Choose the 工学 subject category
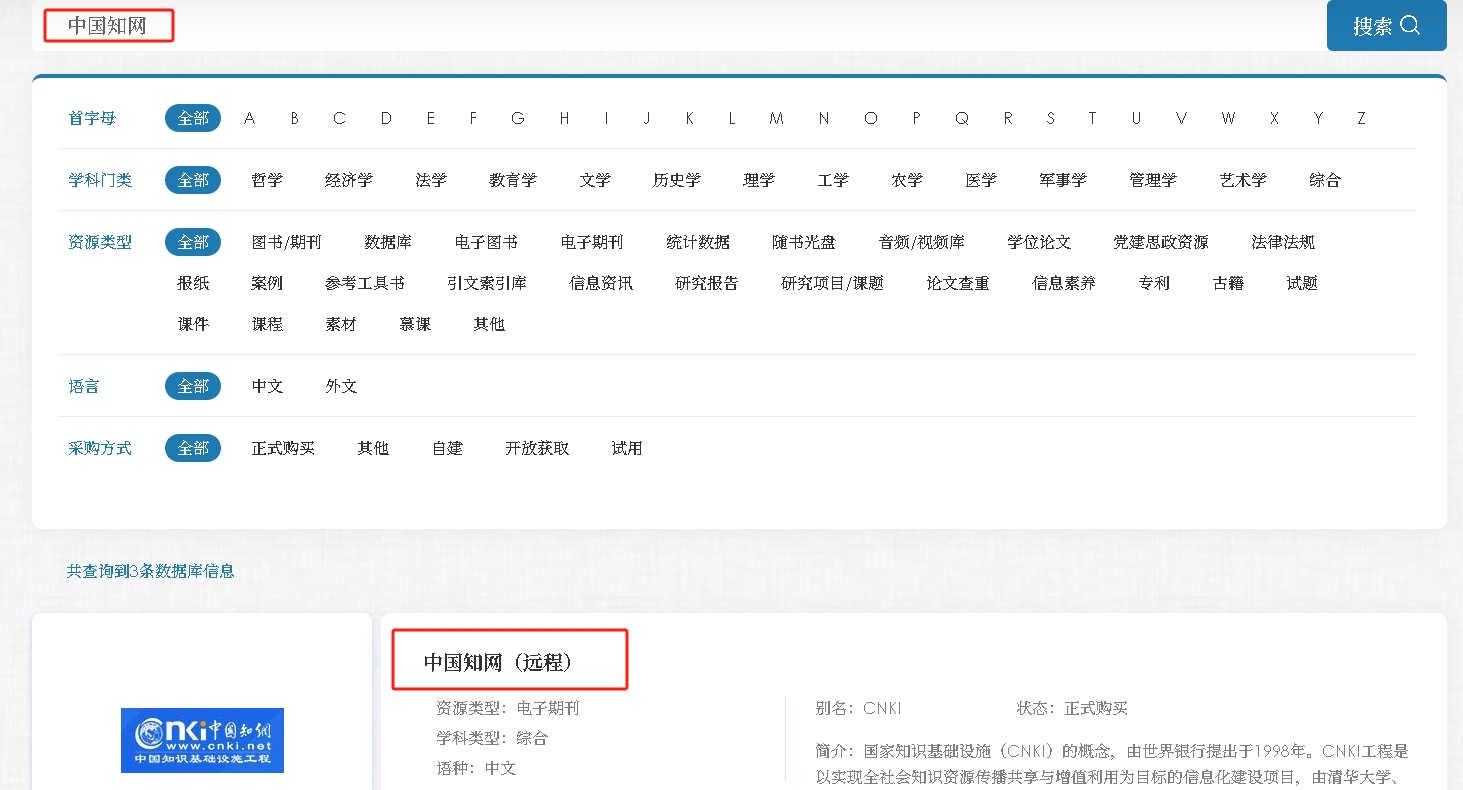The height and width of the screenshot is (790, 1463). click(x=833, y=180)
